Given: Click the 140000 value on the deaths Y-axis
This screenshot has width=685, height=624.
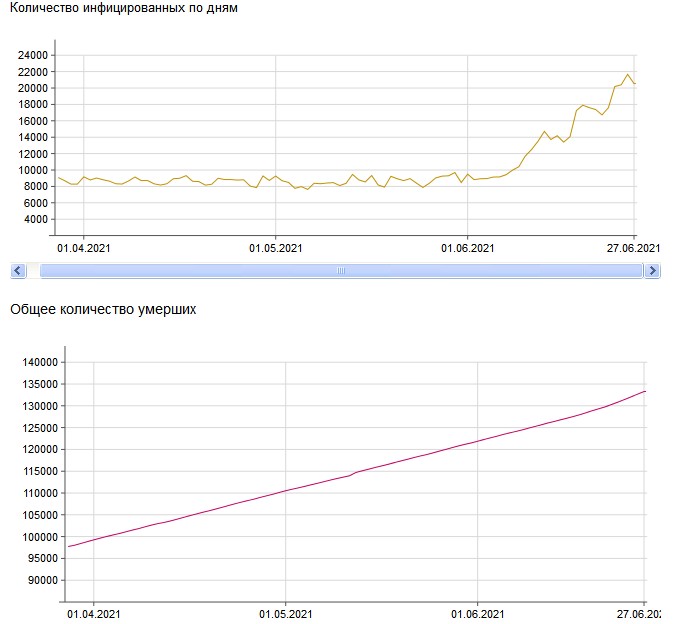Looking at the screenshot, I should (41, 362).
